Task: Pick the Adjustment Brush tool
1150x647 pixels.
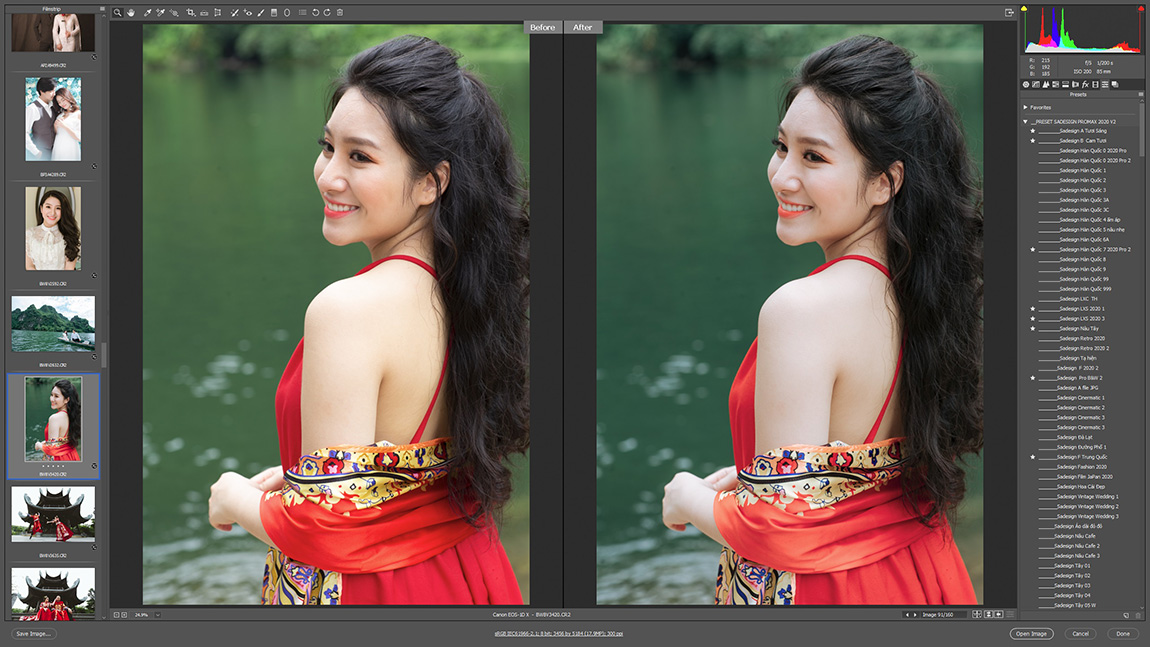Action: point(260,12)
